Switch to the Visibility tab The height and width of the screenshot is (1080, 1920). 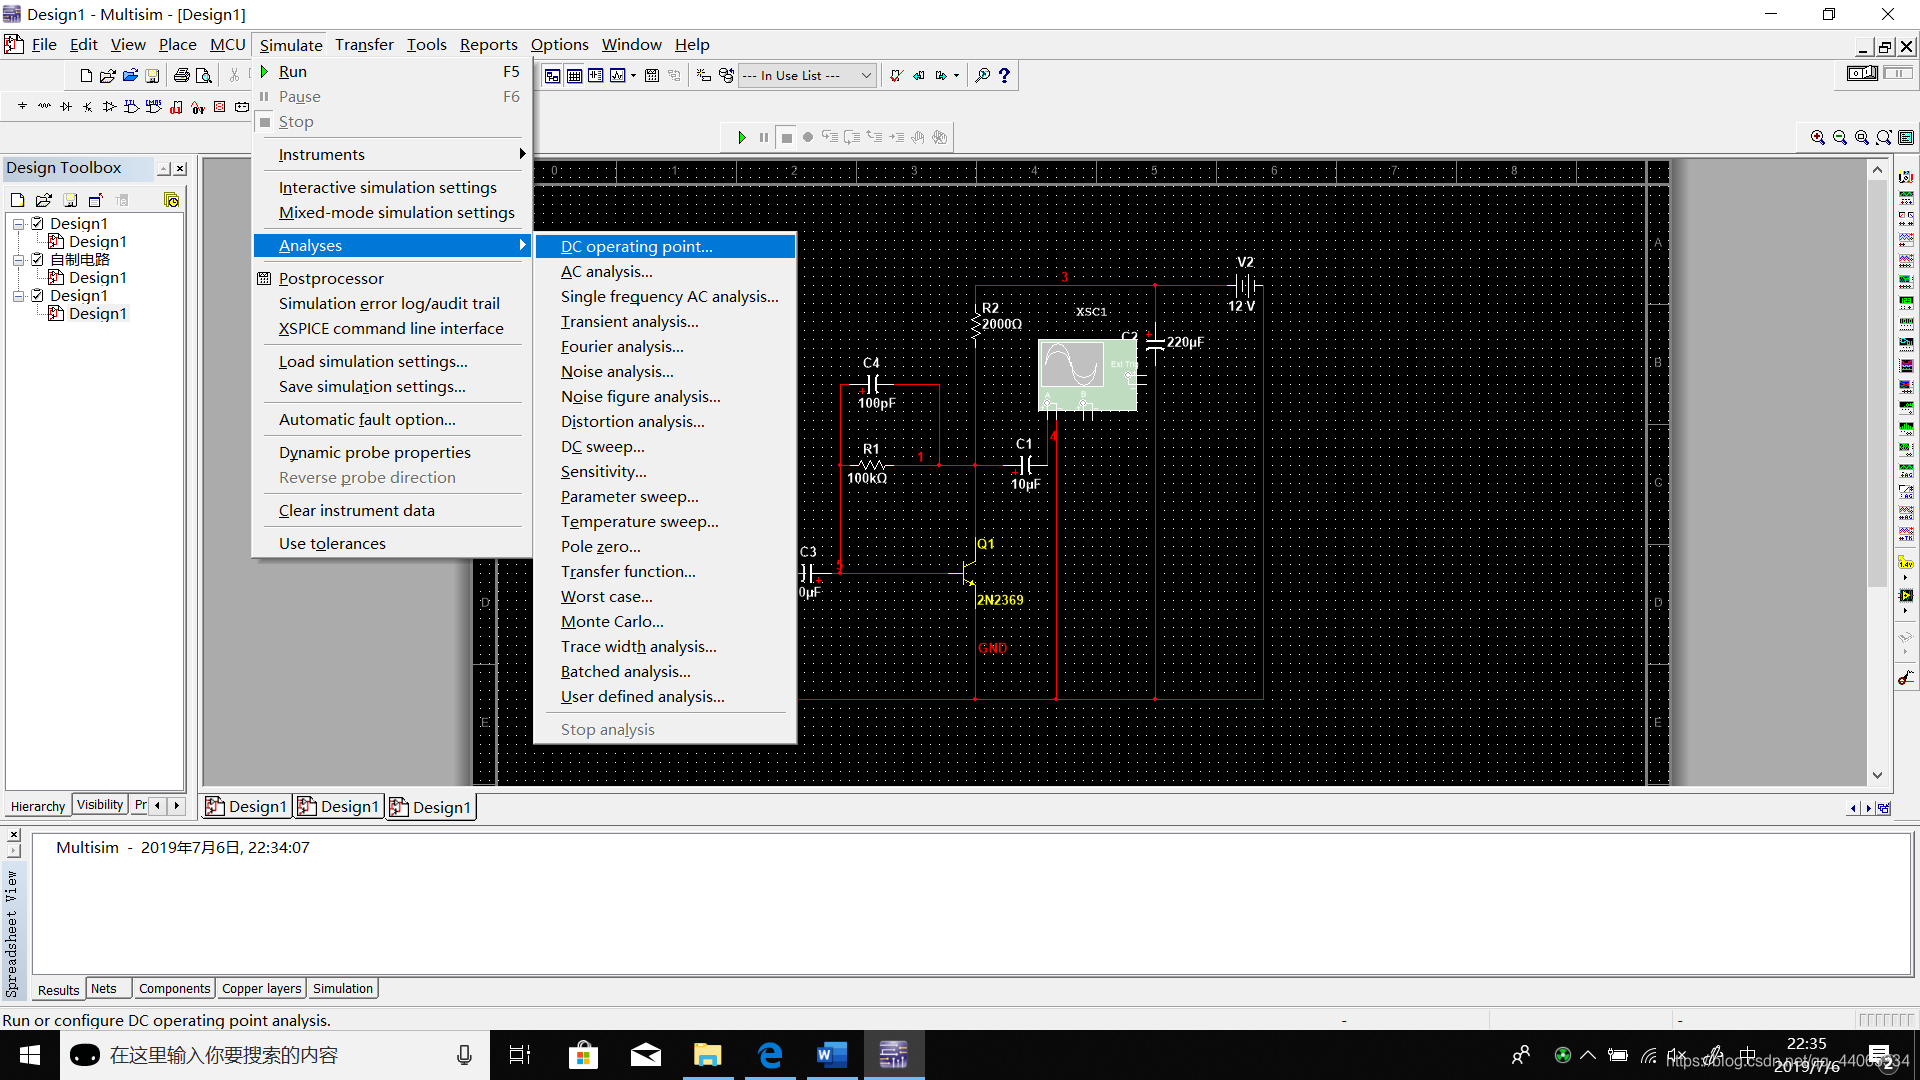coord(100,805)
